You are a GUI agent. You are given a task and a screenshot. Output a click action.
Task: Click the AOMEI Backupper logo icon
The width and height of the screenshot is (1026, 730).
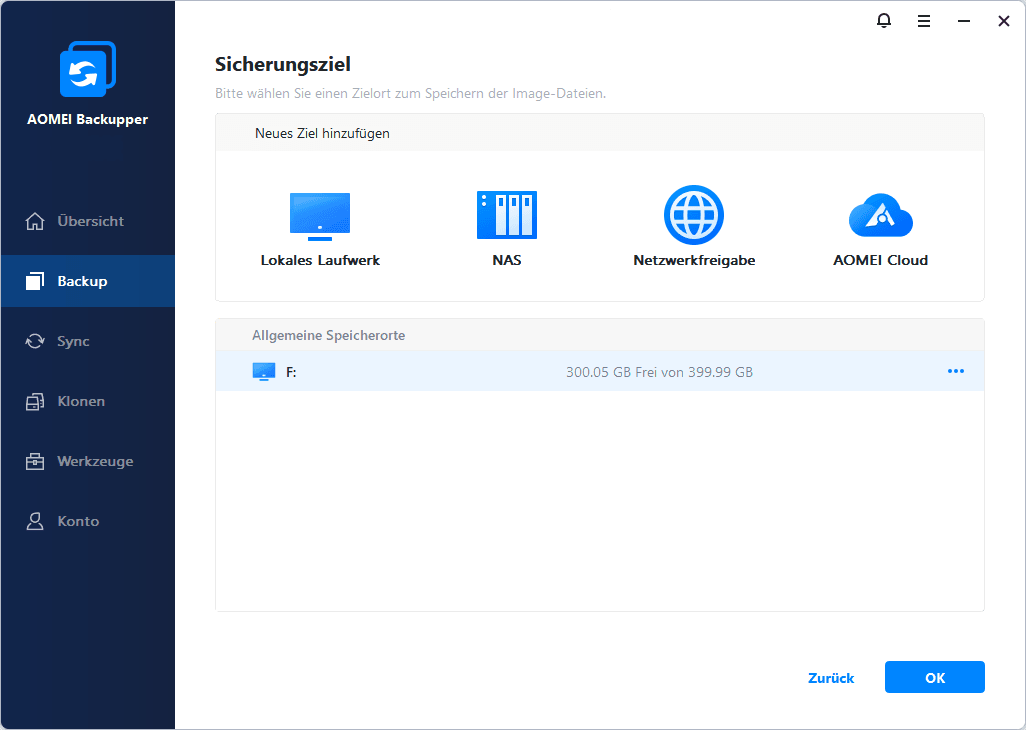tap(88, 69)
